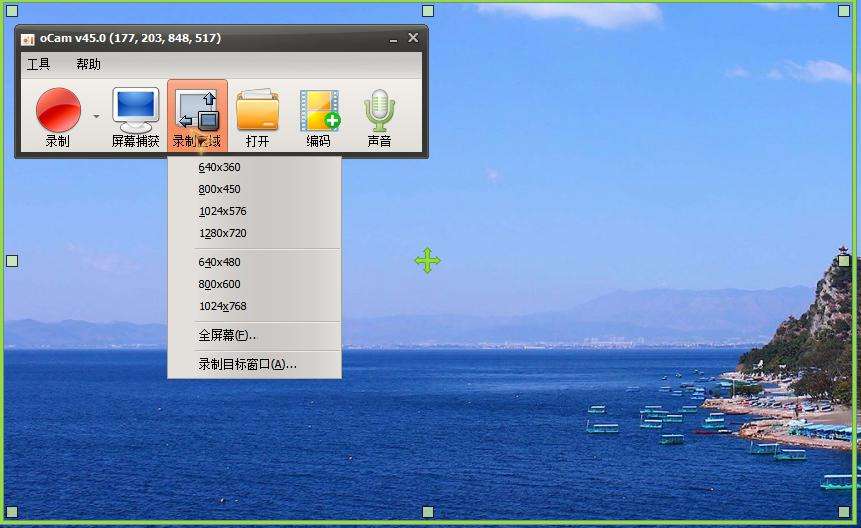Screen dimensions: 861x528
Task: Click the oCam v45.0 title bar text
Action: (x=130, y=38)
